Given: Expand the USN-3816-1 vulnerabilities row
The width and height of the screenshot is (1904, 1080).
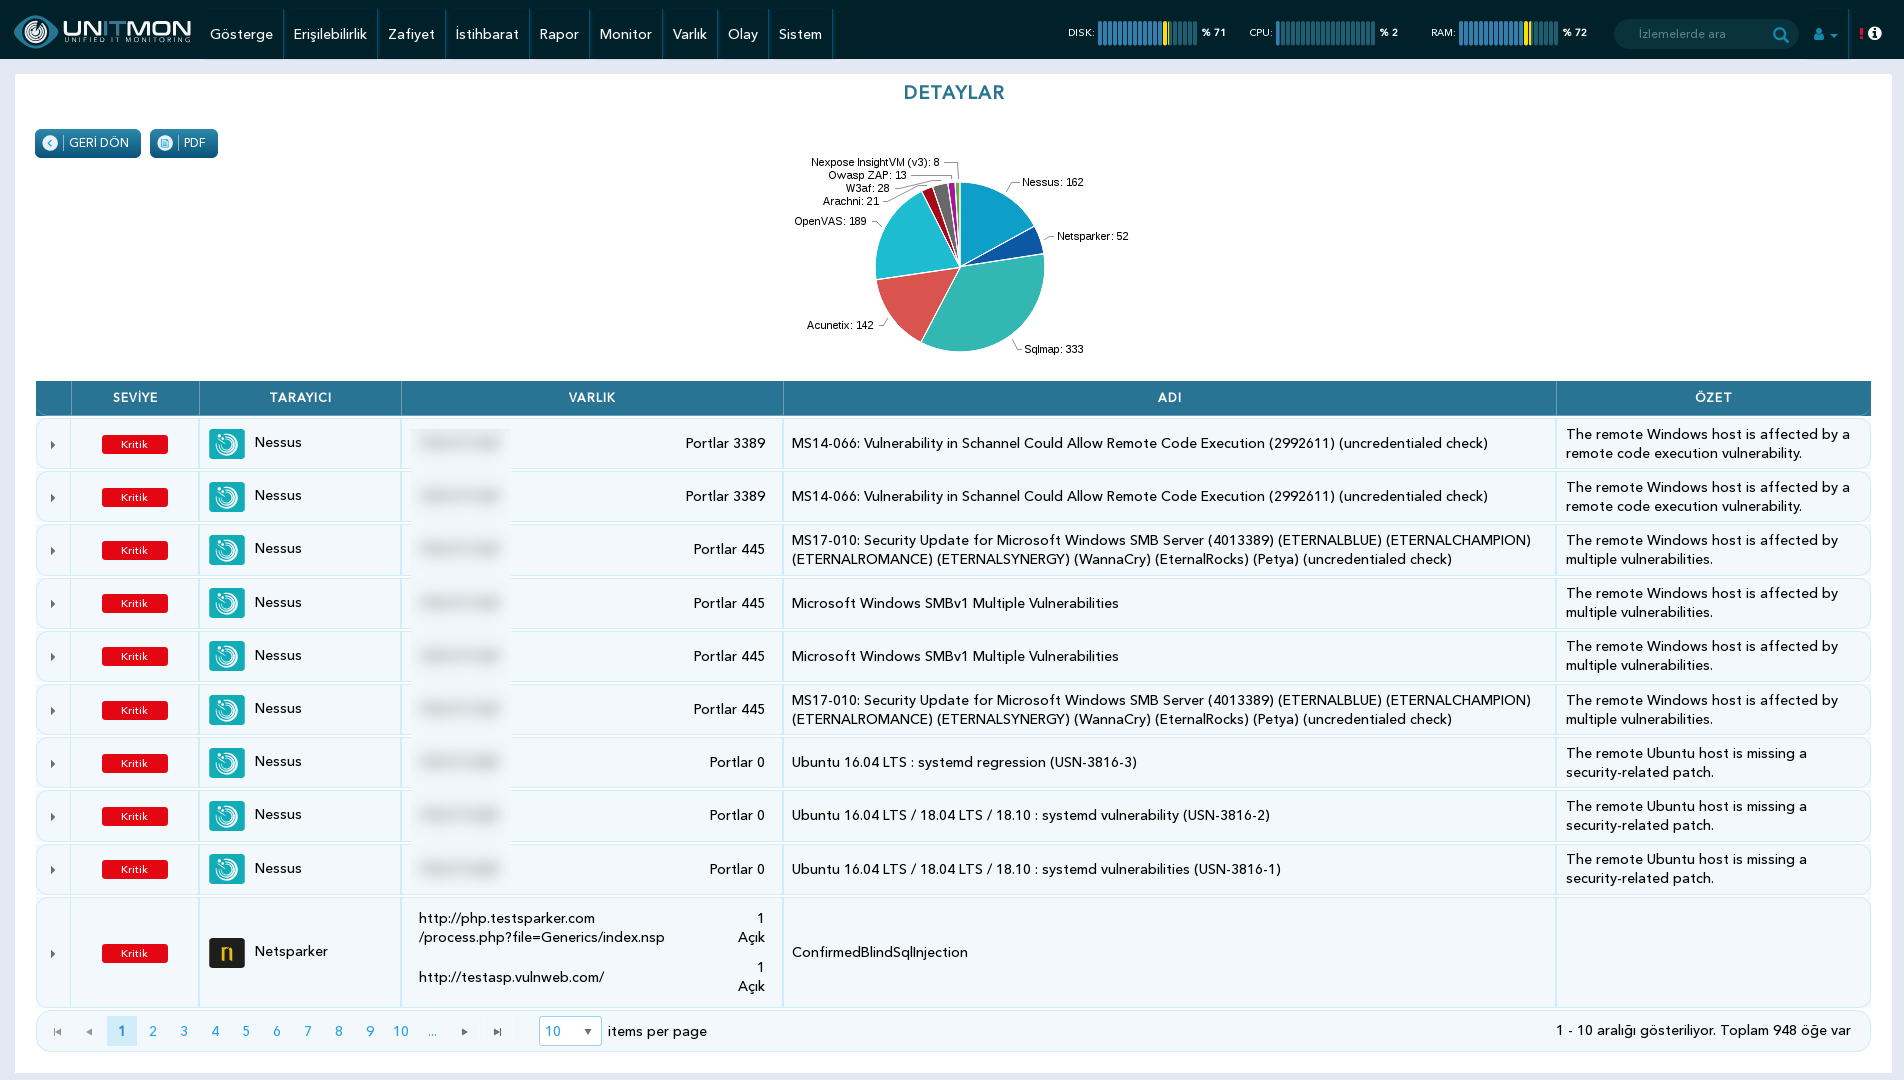Looking at the screenshot, I should click(x=53, y=870).
